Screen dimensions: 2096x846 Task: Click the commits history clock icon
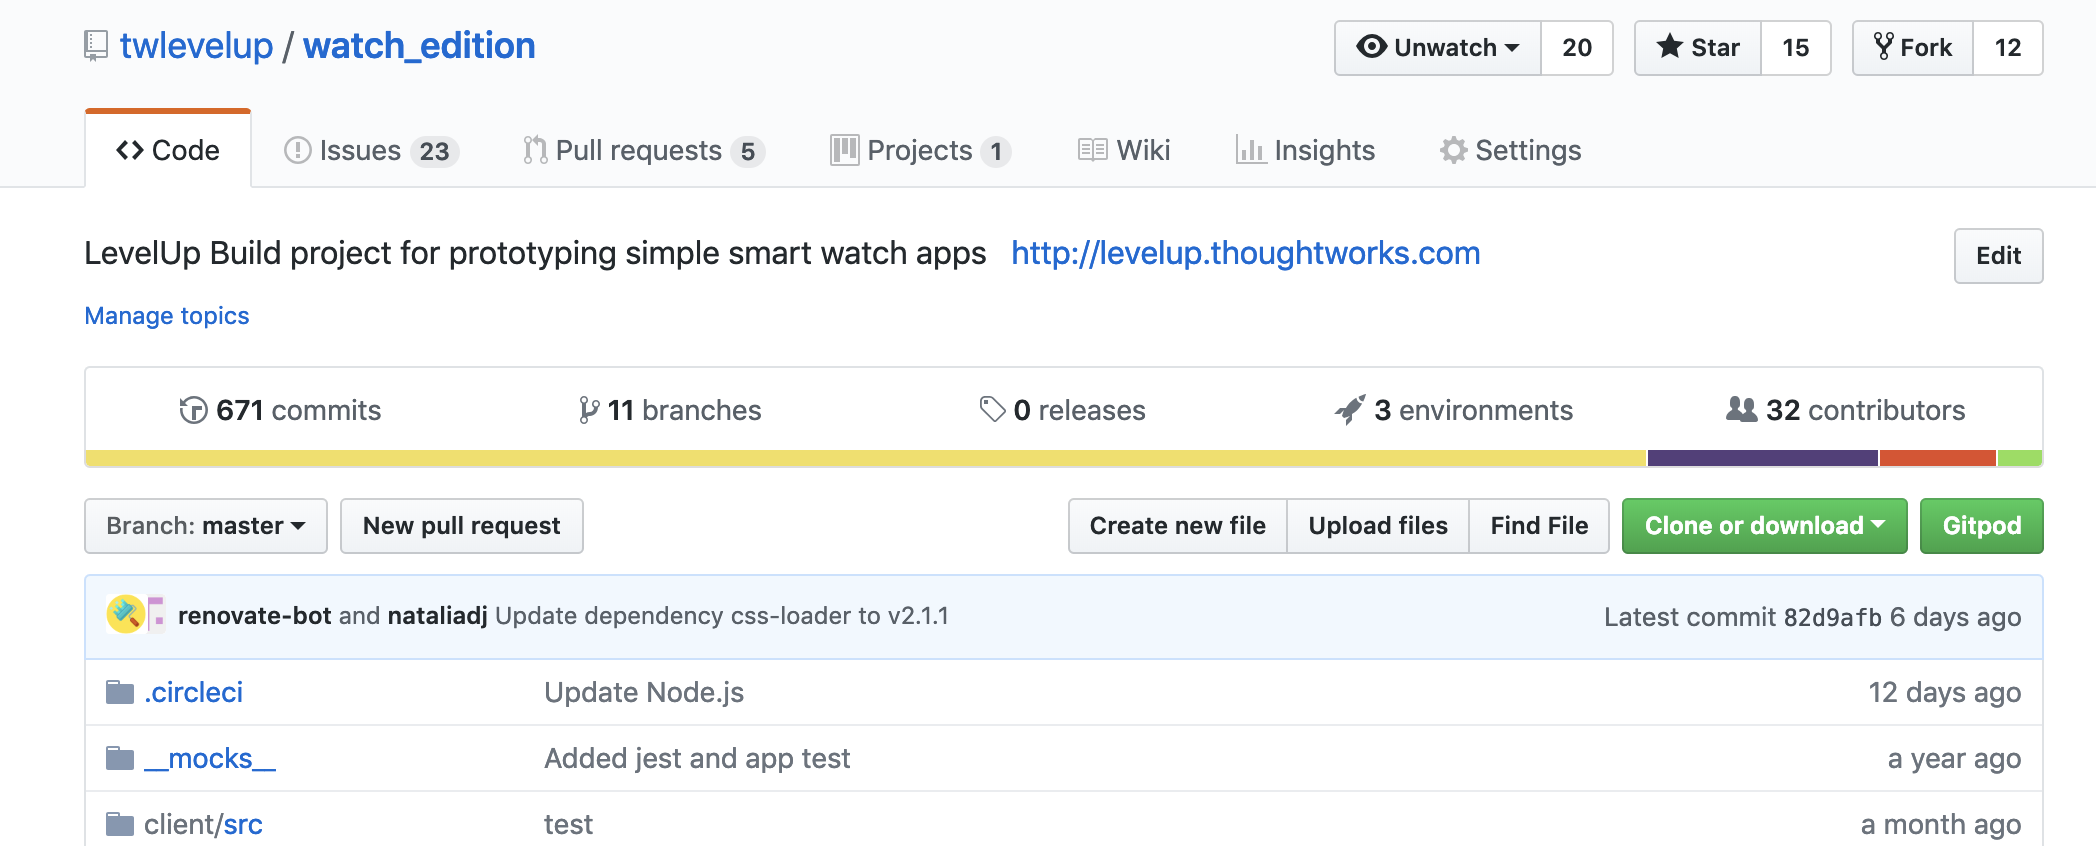click(x=193, y=410)
